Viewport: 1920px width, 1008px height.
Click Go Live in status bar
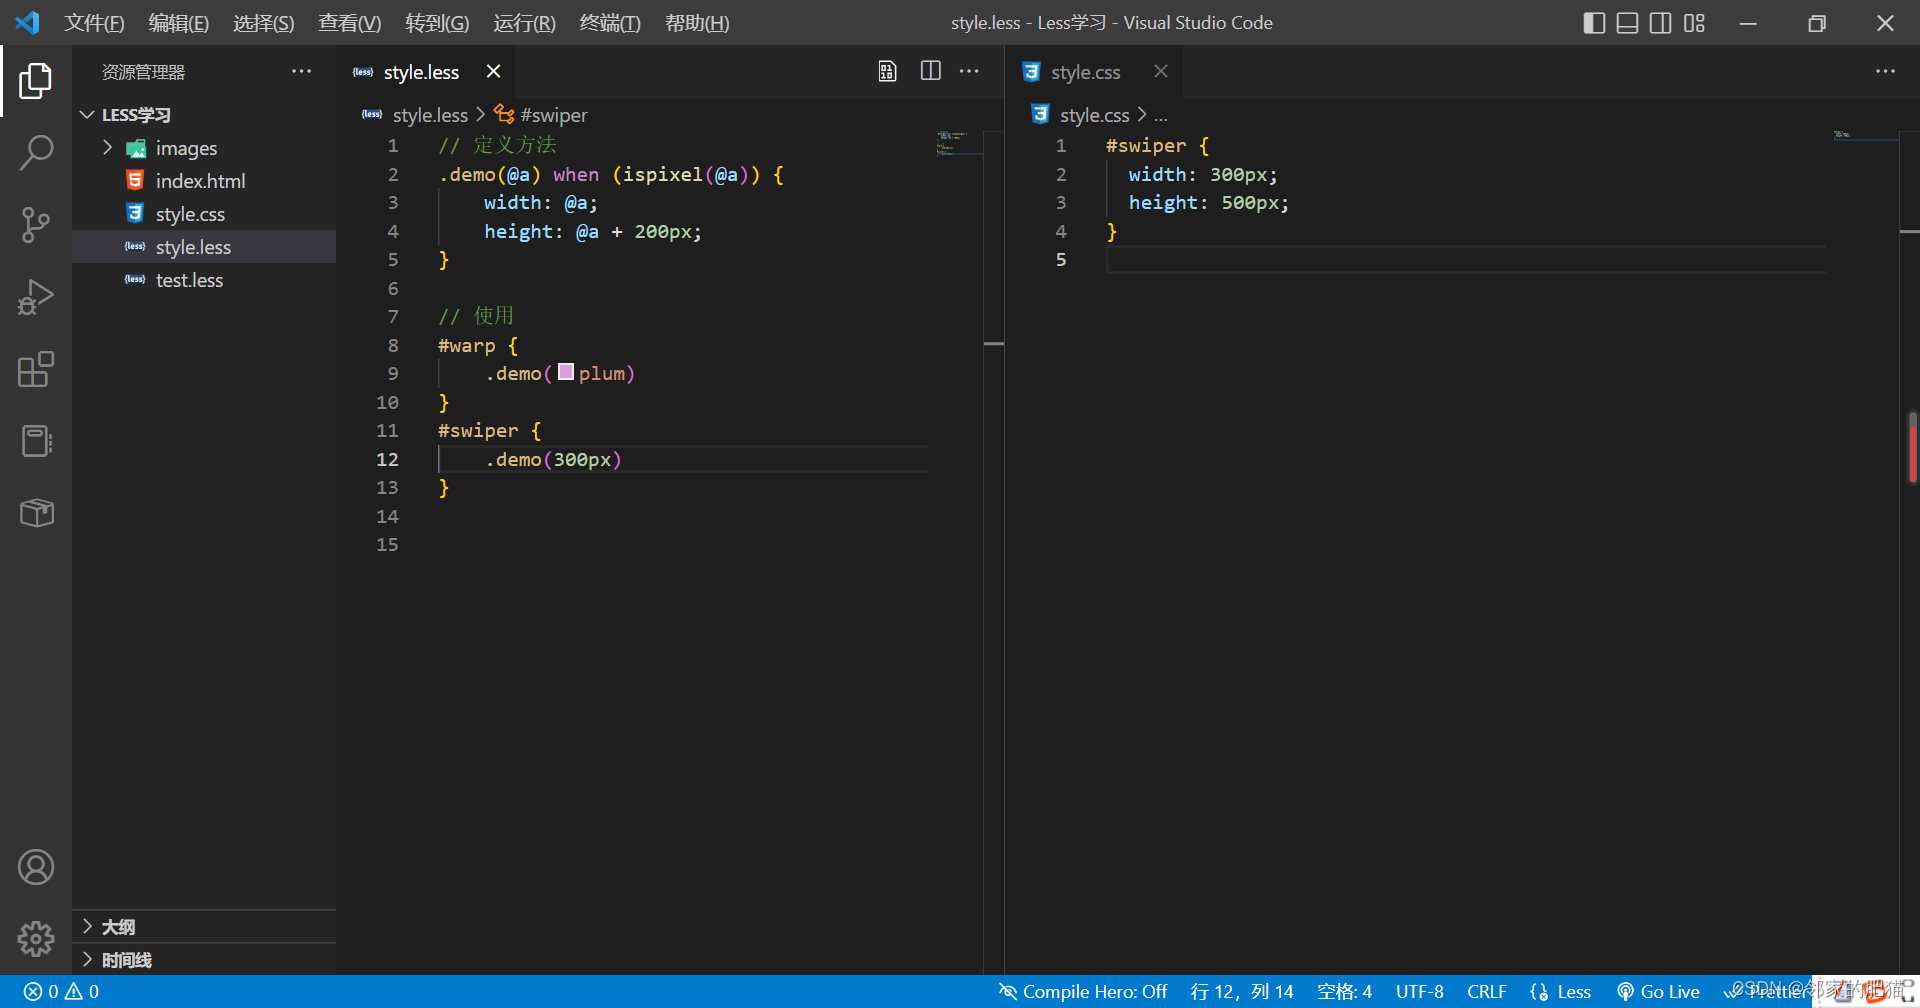click(x=1658, y=992)
